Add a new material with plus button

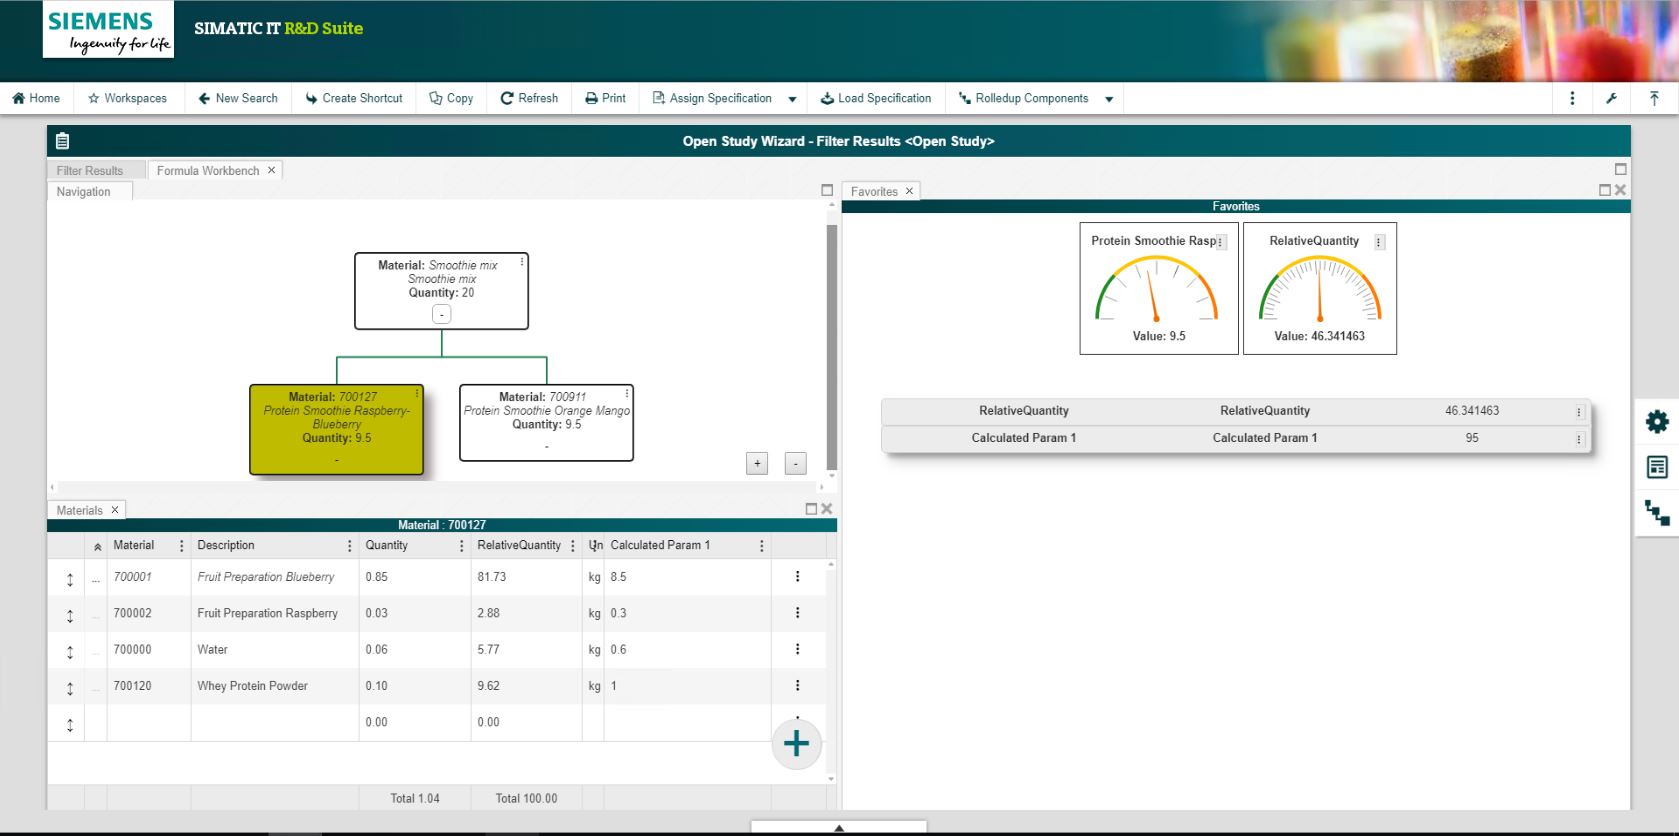pos(796,744)
